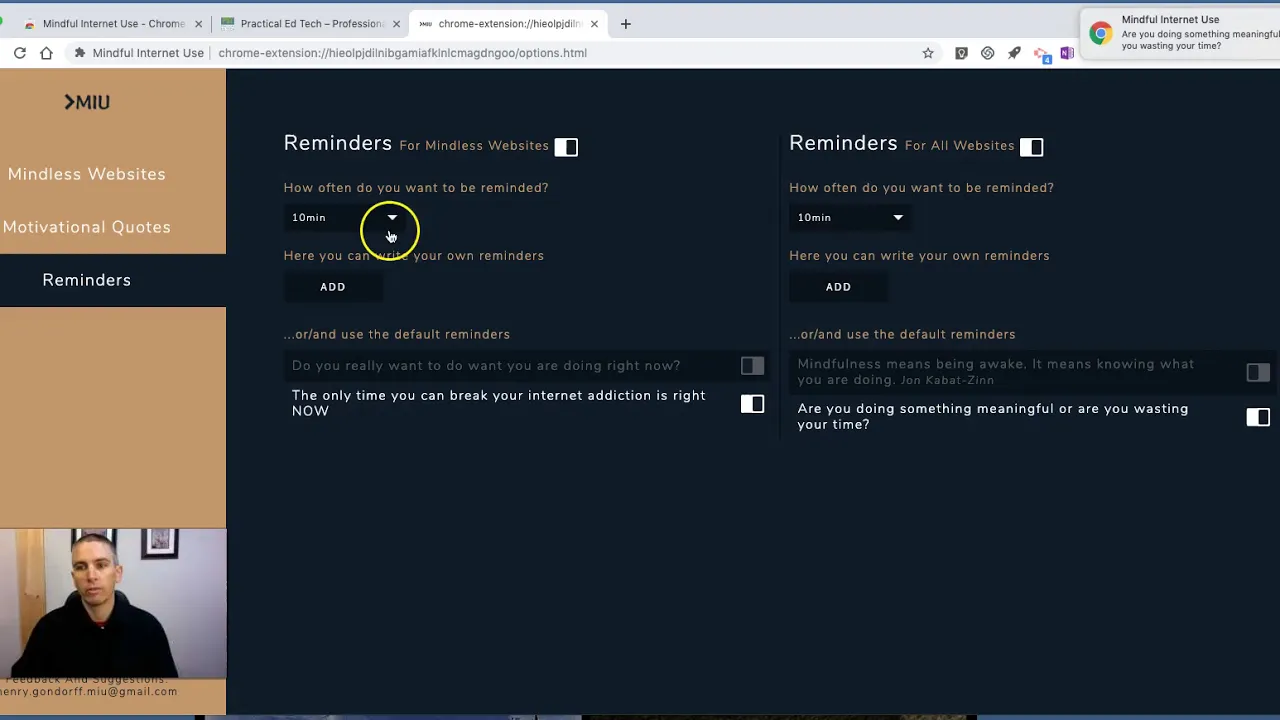This screenshot has height=720, width=1280.
Task: Click the 'Mindfulness means being awake' quote text
Action: 996,372
